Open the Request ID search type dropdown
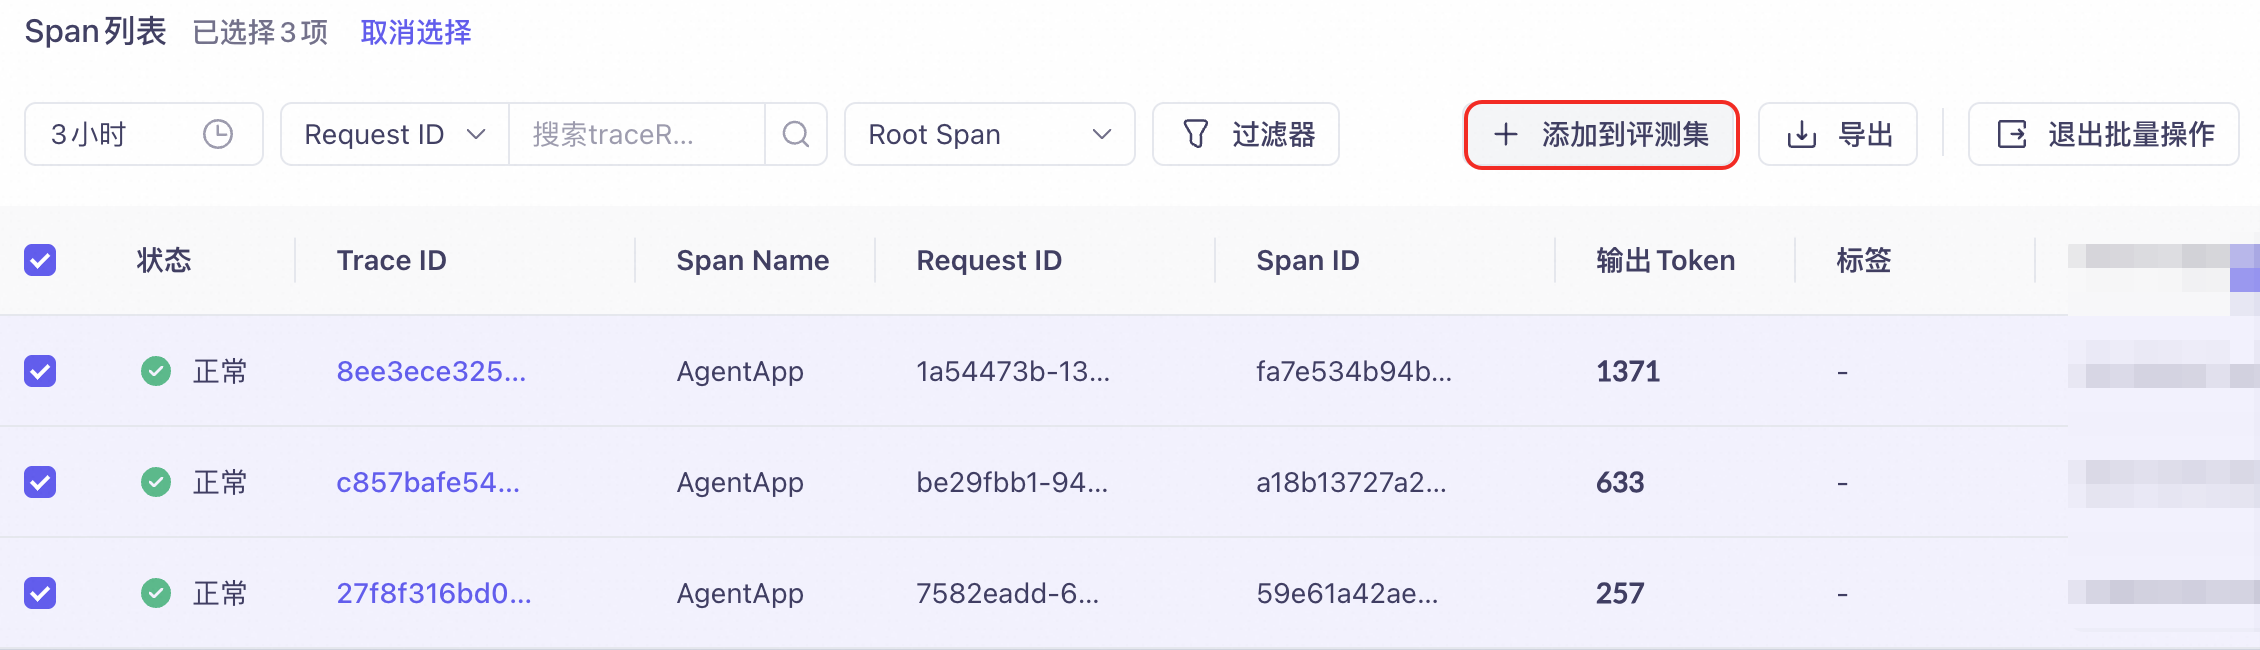 click(x=394, y=134)
